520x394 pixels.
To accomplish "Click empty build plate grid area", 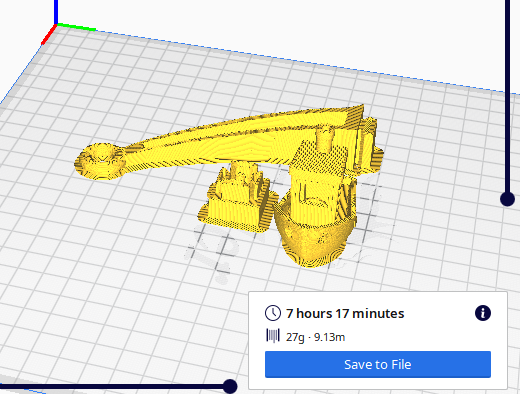I will coord(100,267).
